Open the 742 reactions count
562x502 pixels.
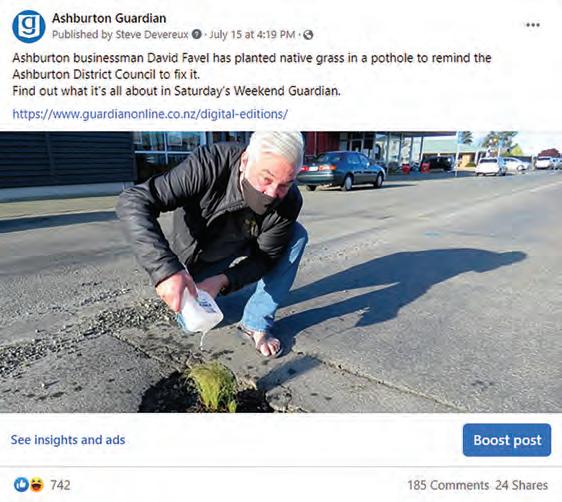click(x=60, y=485)
